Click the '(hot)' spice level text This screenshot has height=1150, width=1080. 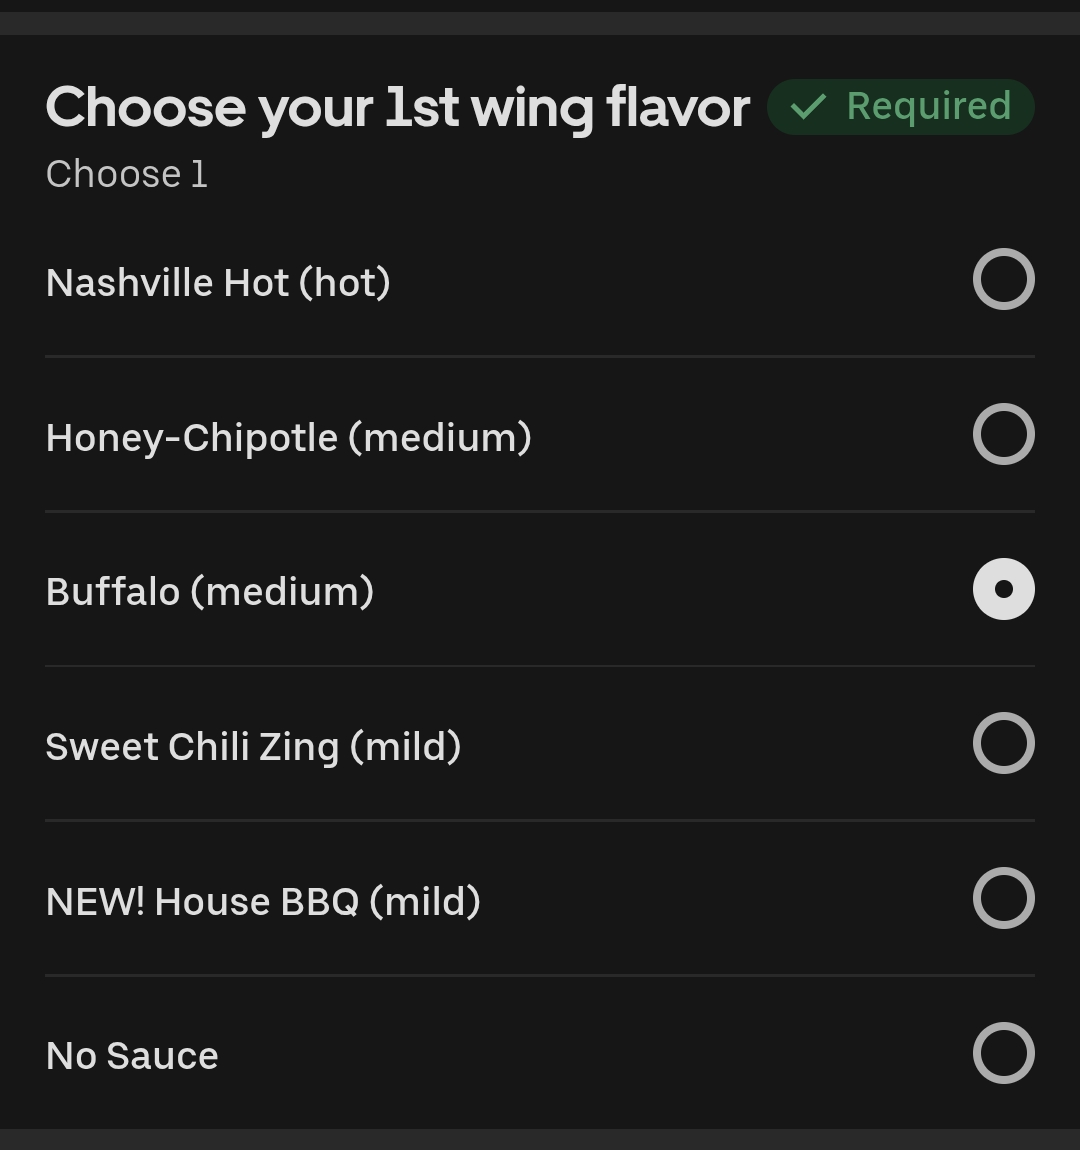click(345, 283)
